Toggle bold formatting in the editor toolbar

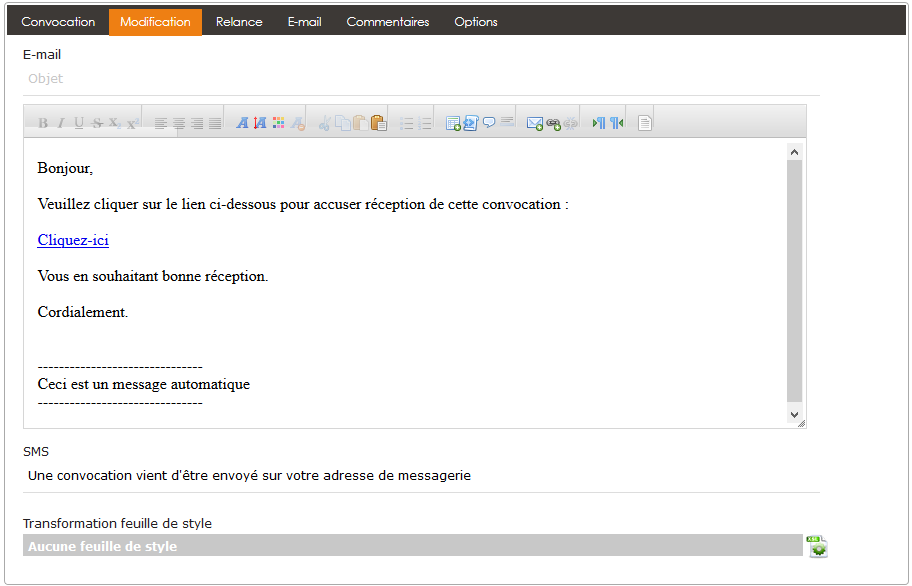point(43,123)
